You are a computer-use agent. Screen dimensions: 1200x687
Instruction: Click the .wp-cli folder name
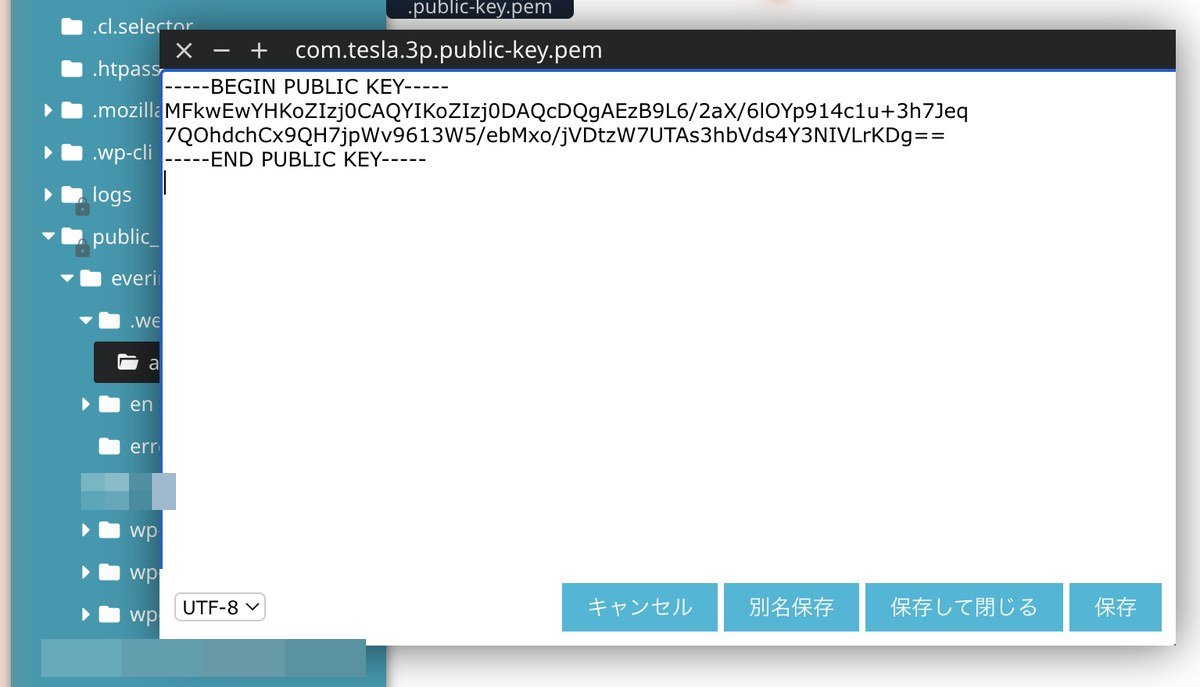pos(124,153)
